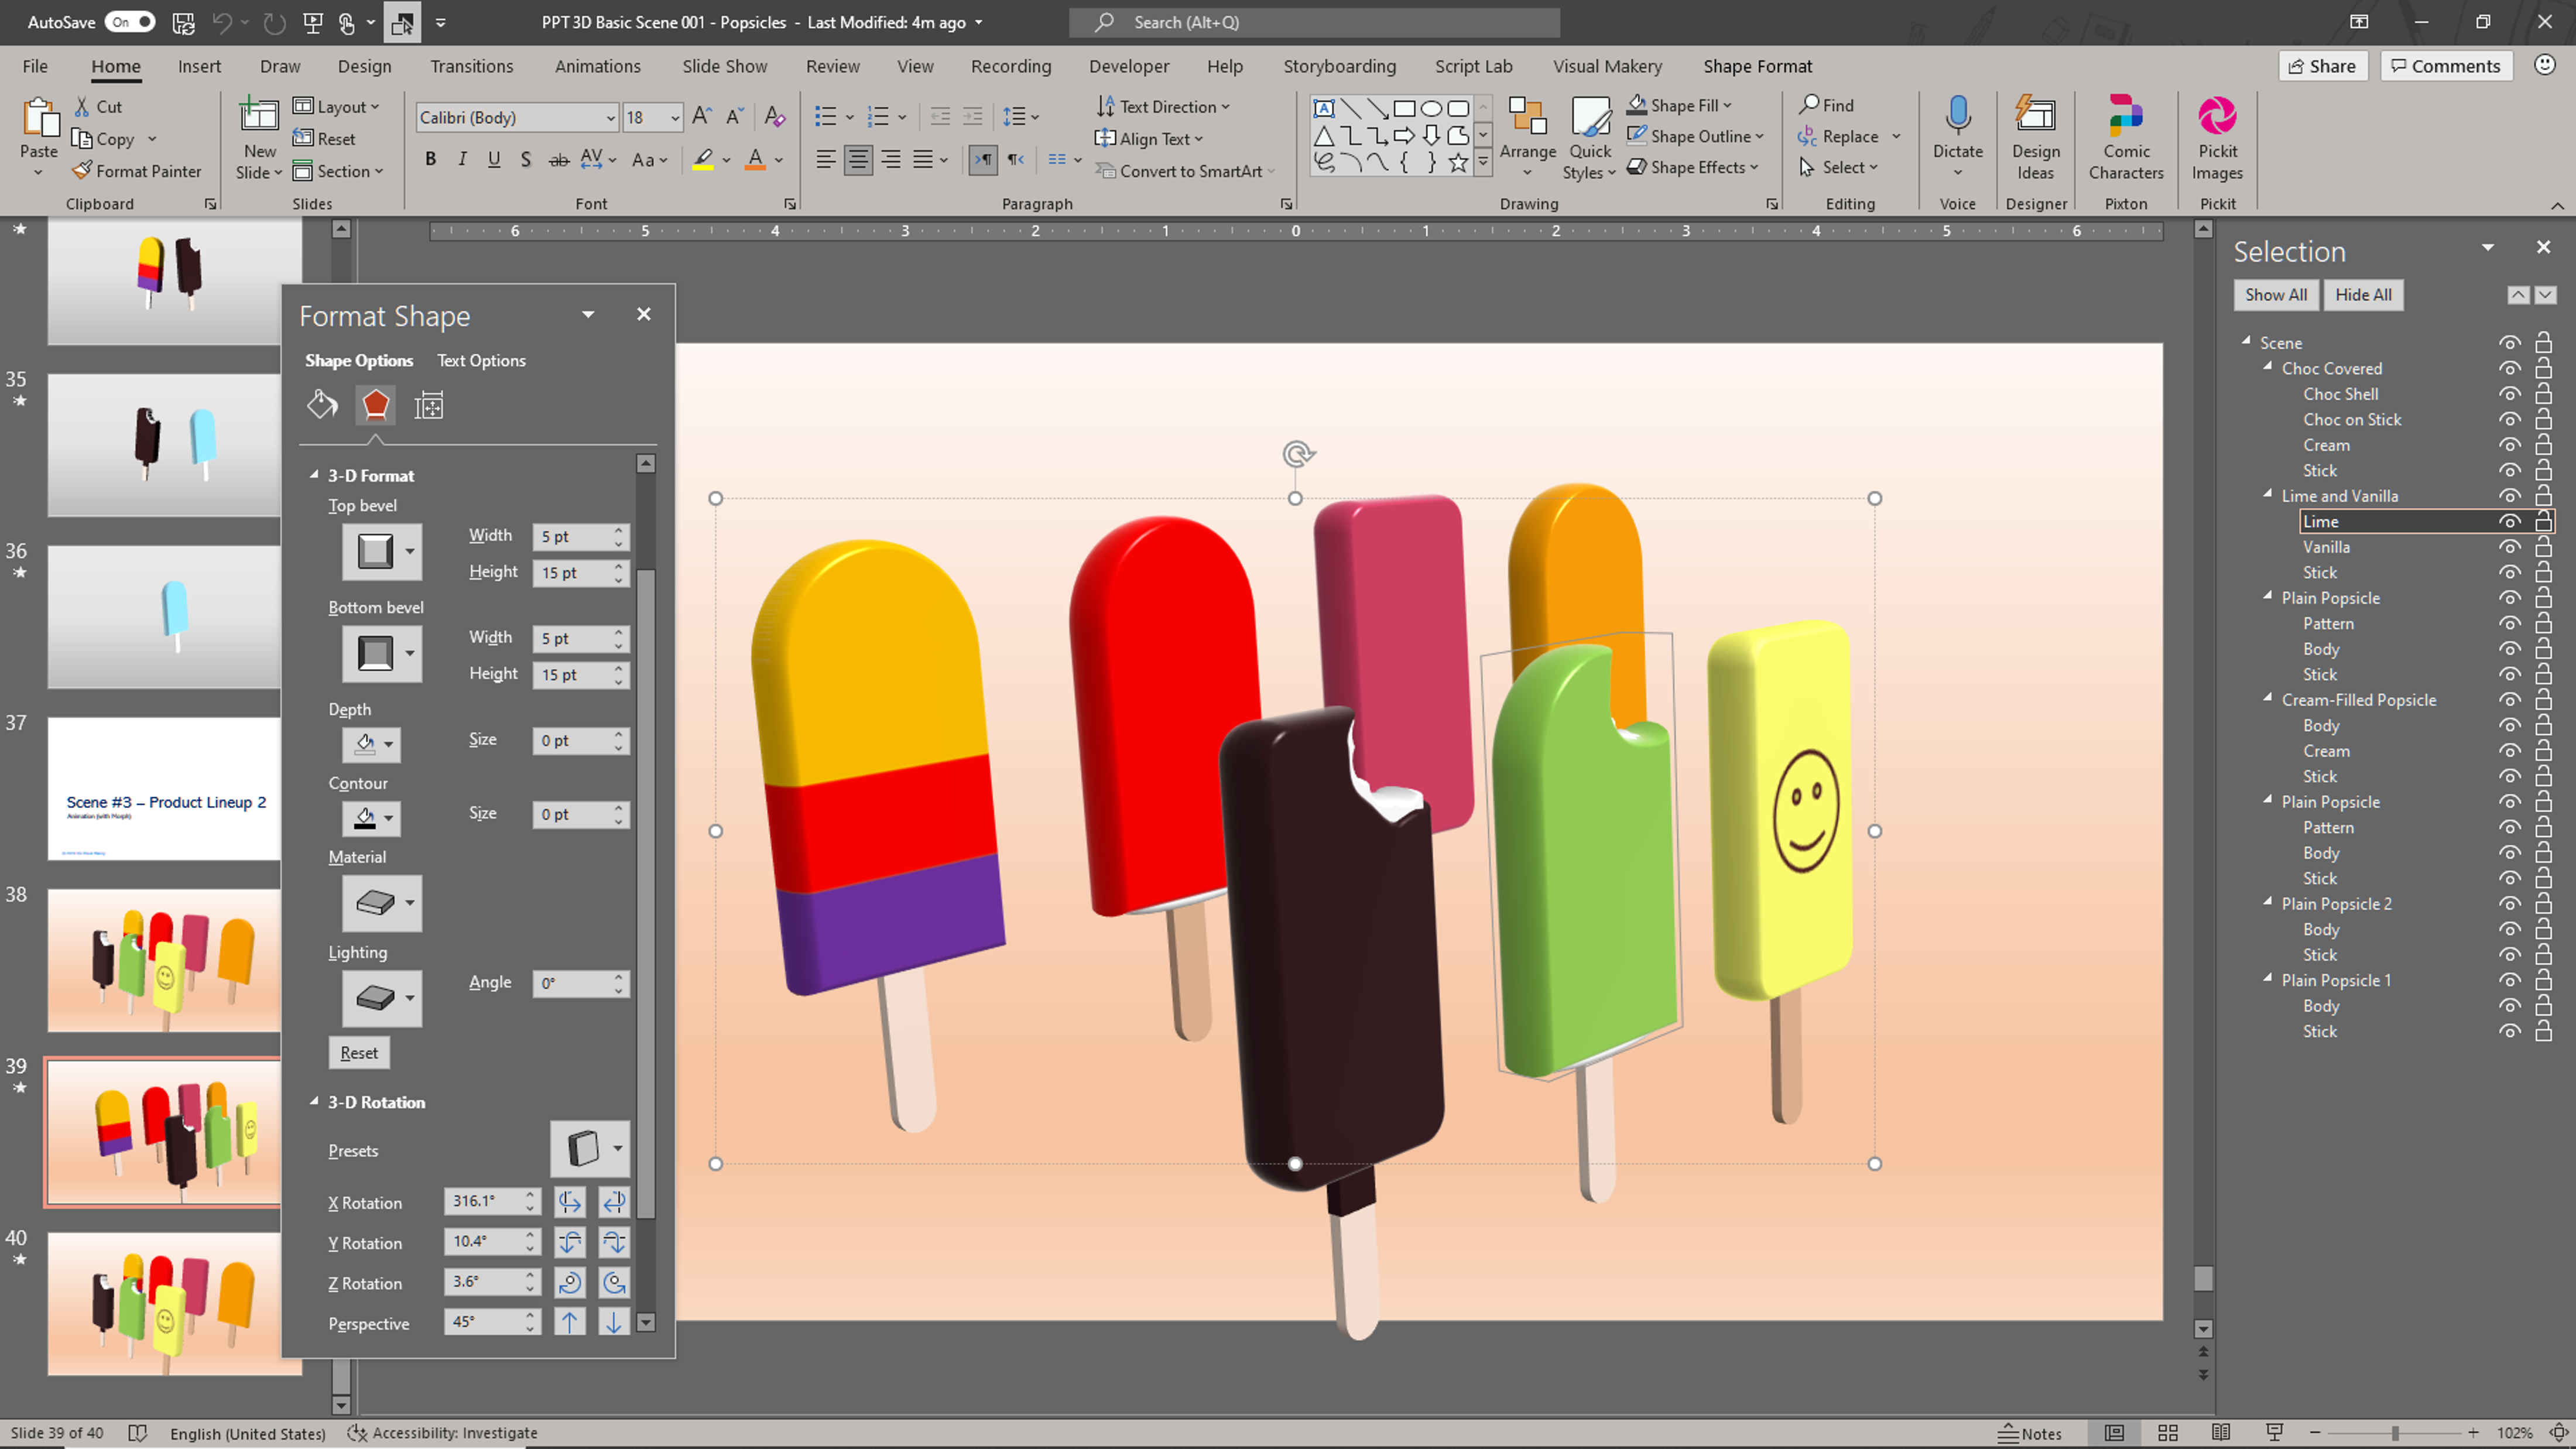Hide the Lime layer with its eye icon
The height and width of the screenshot is (1449, 2576).
(x=2509, y=521)
